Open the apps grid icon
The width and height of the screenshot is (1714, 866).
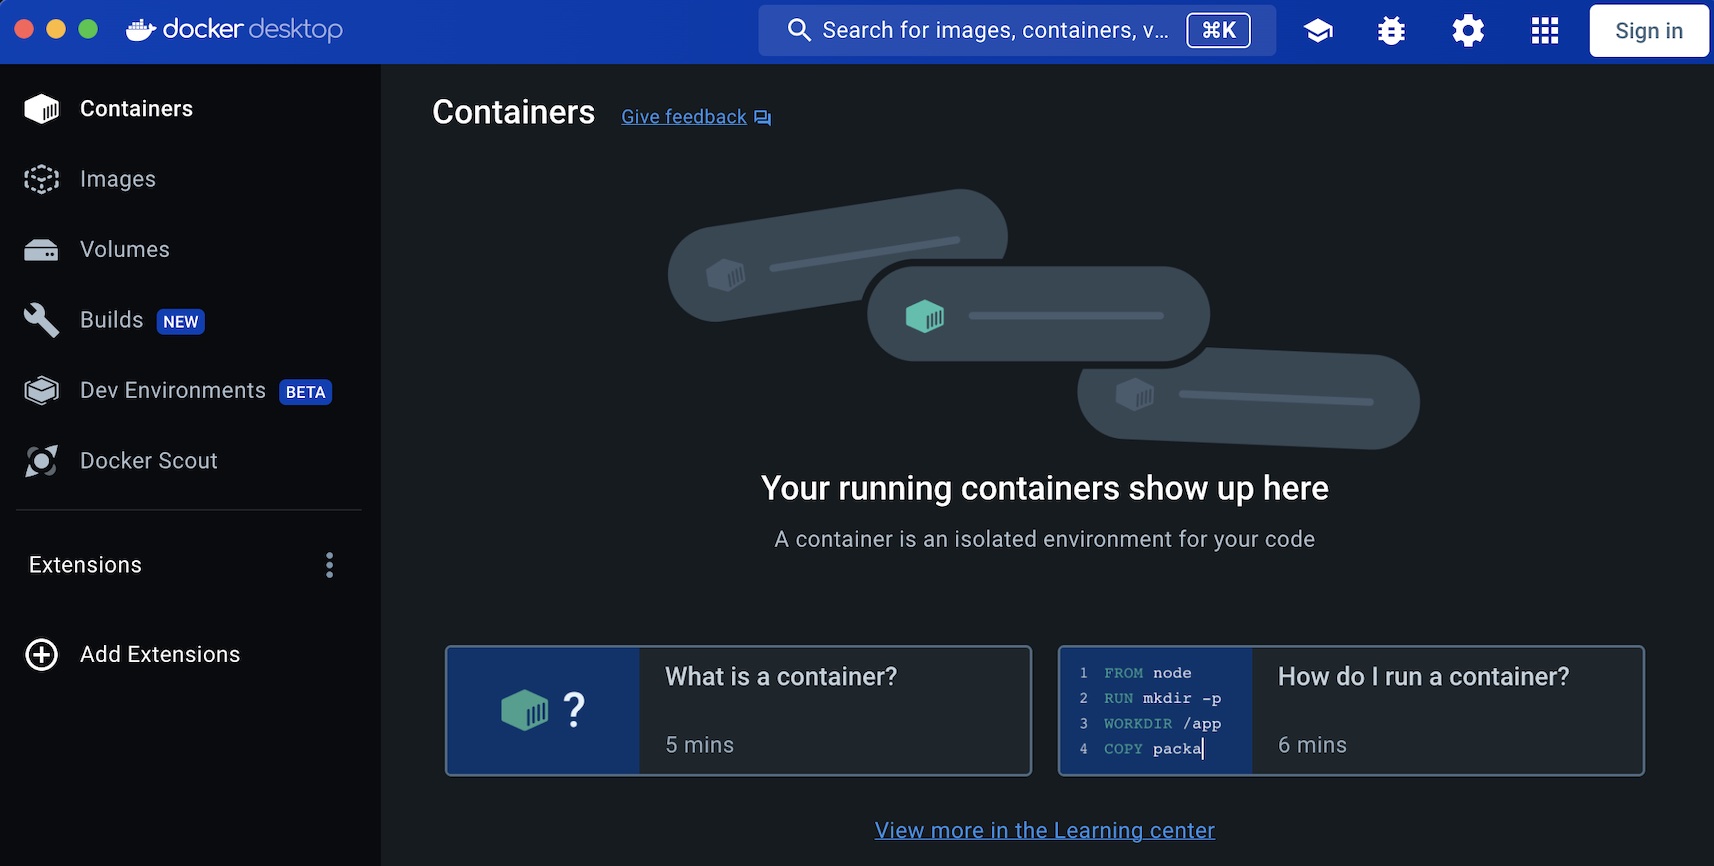click(x=1544, y=31)
